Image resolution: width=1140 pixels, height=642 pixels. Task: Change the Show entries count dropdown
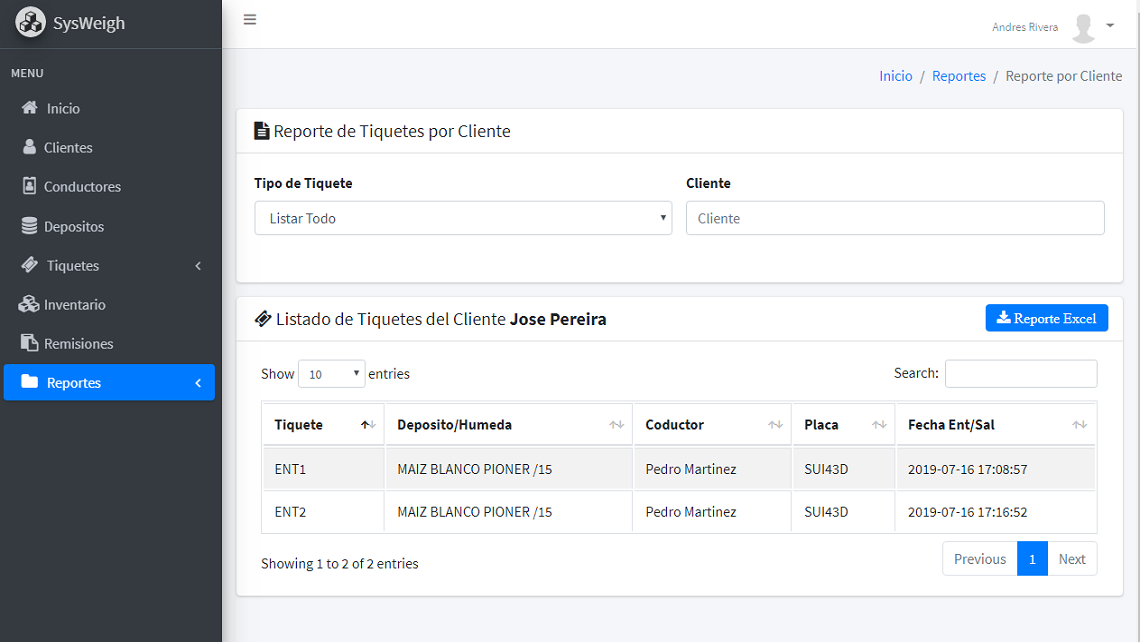[x=331, y=374]
